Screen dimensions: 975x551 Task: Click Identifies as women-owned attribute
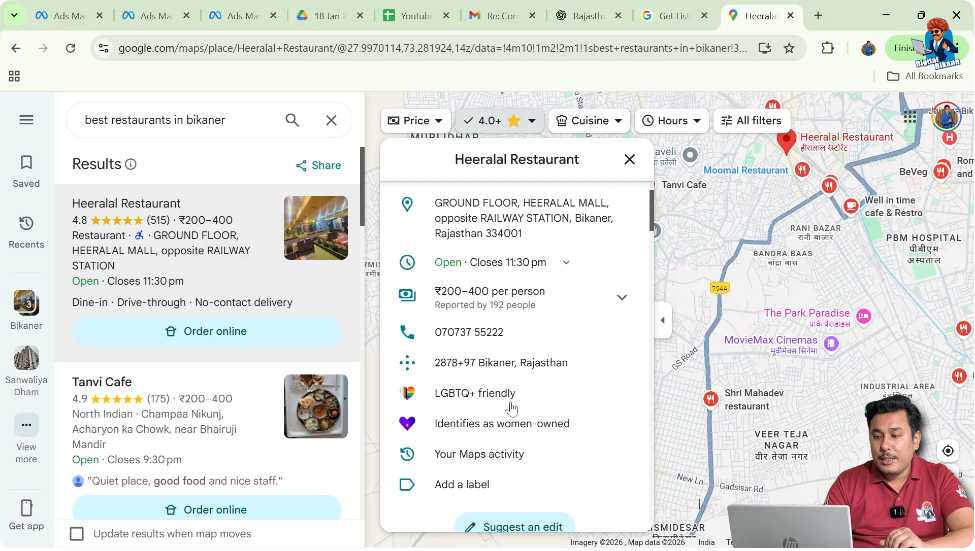502,424
